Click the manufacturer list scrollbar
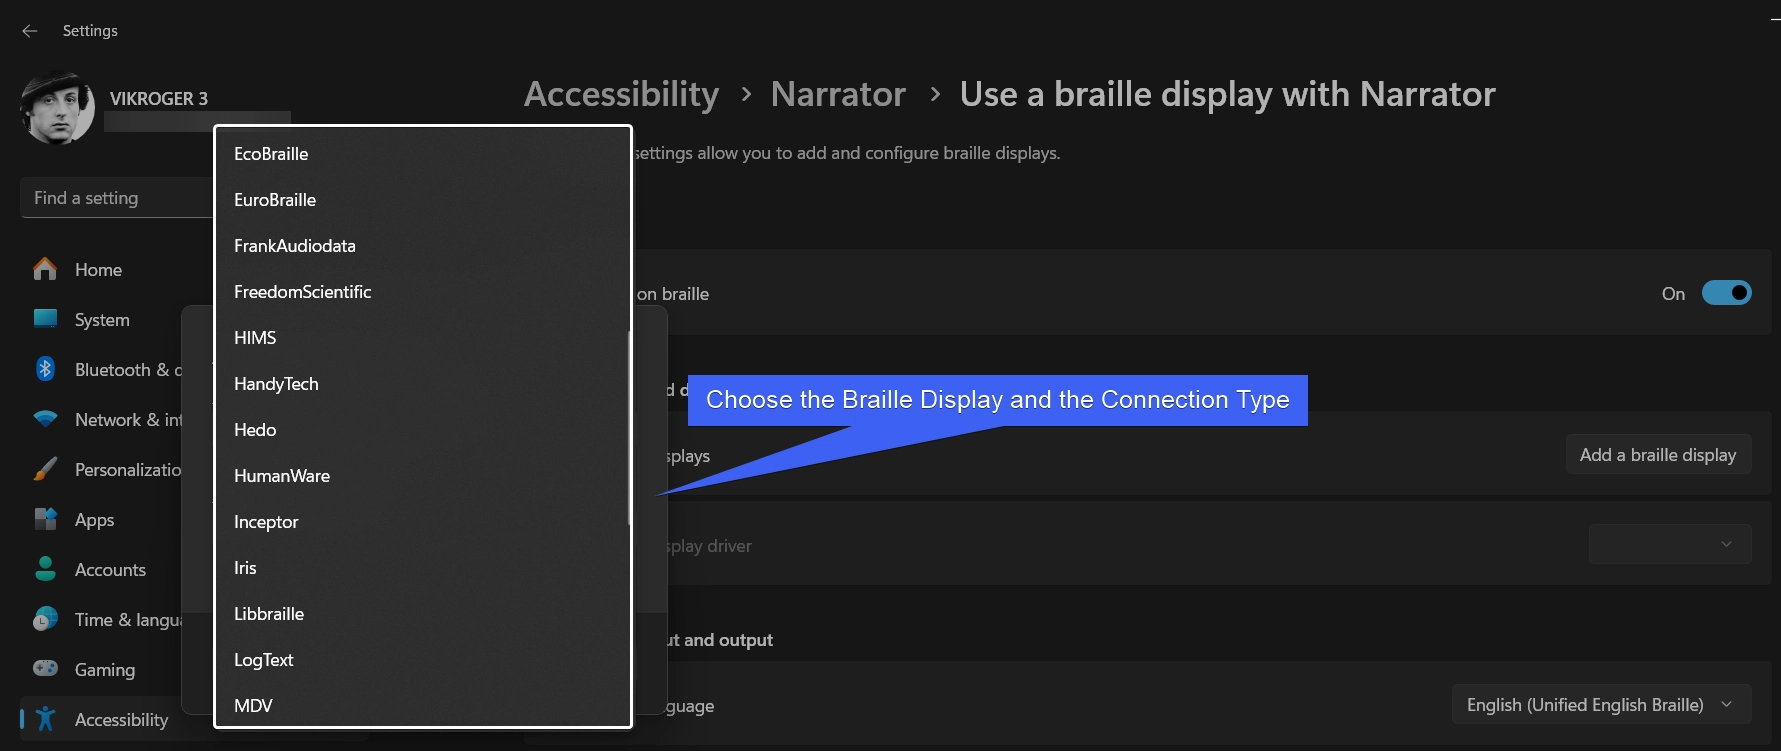The height and width of the screenshot is (751, 1781). click(629, 428)
